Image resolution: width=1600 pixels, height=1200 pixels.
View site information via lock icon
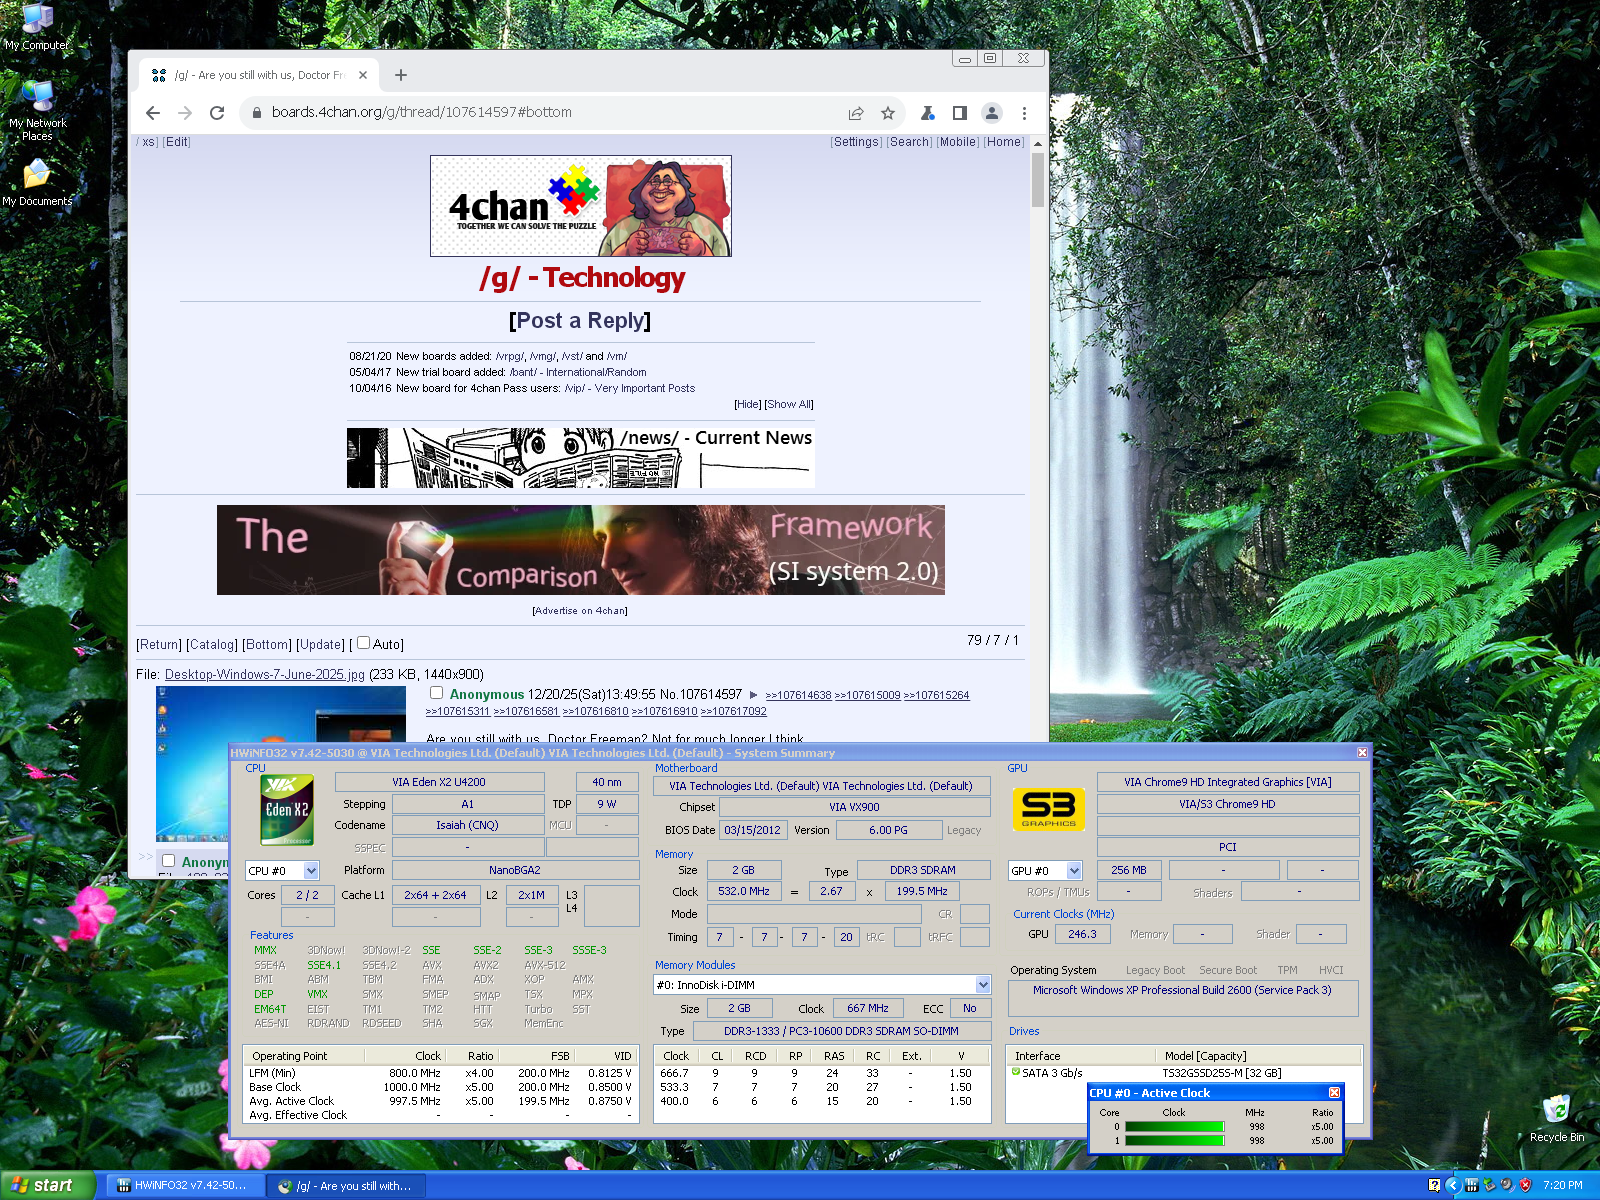pos(256,113)
